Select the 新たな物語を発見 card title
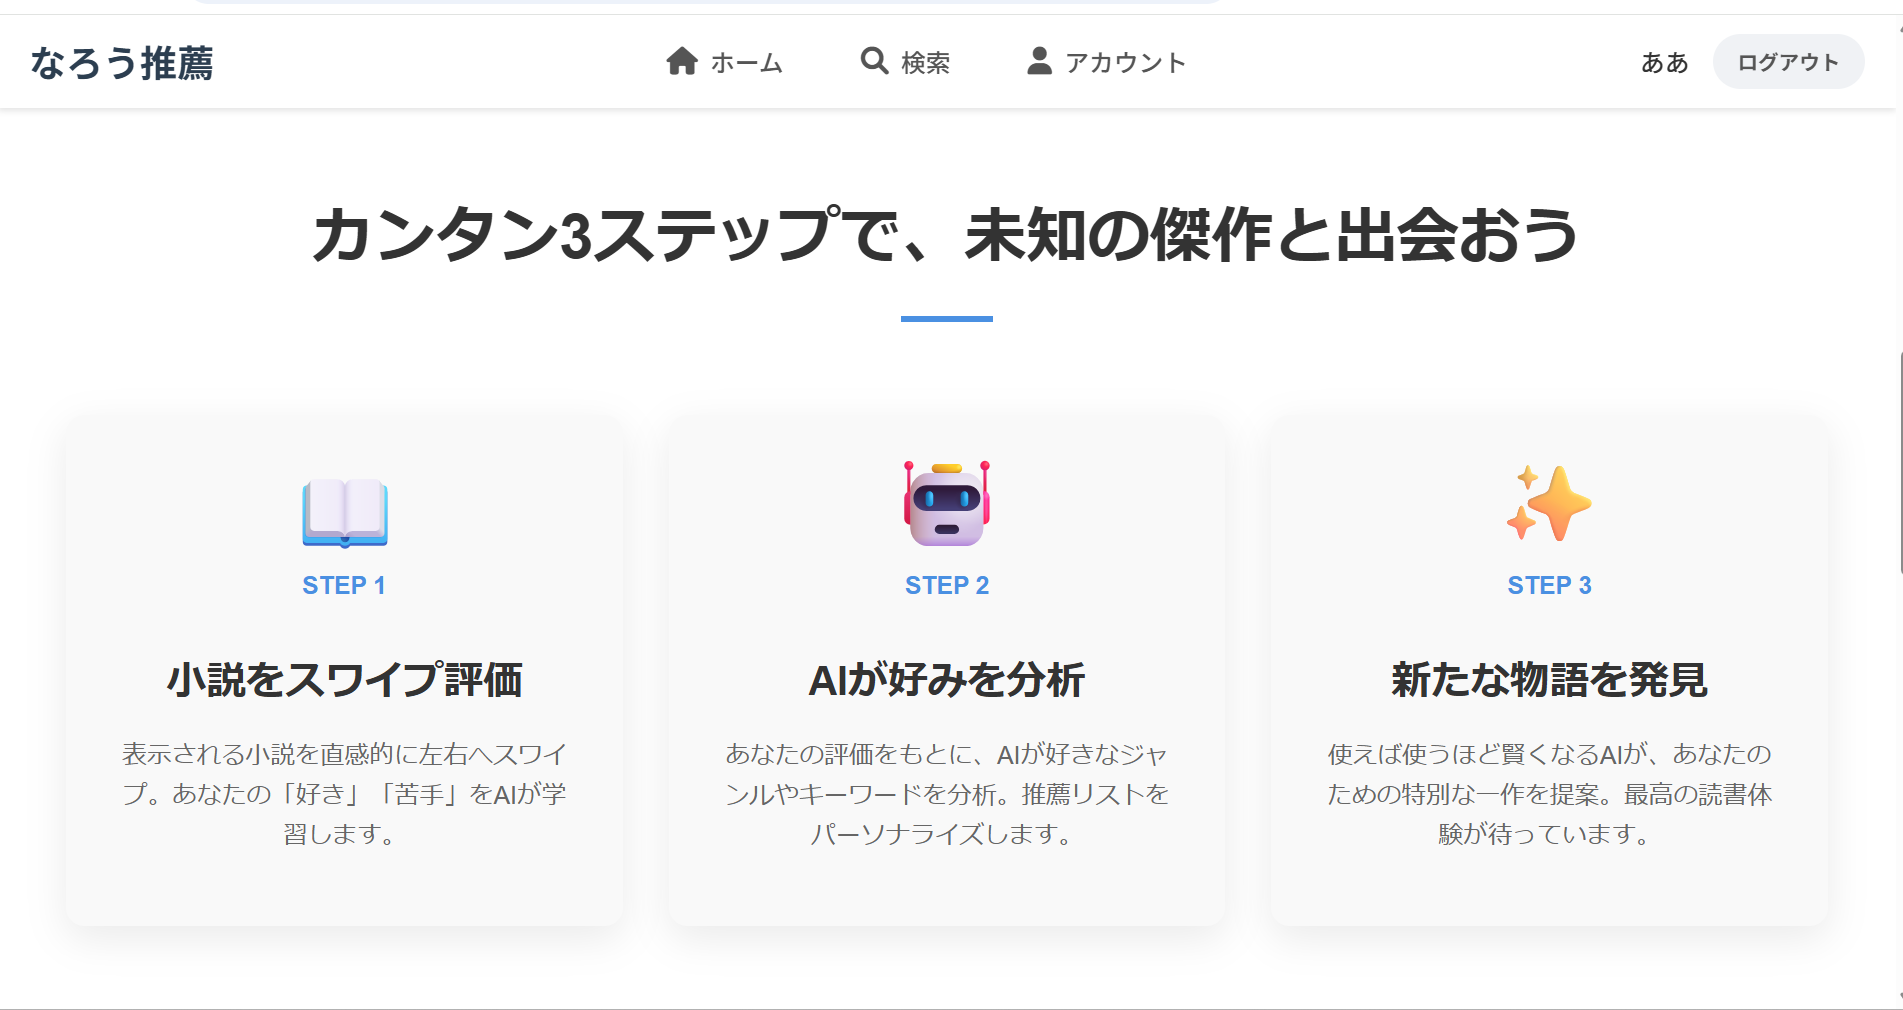 (x=1549, y=680)
